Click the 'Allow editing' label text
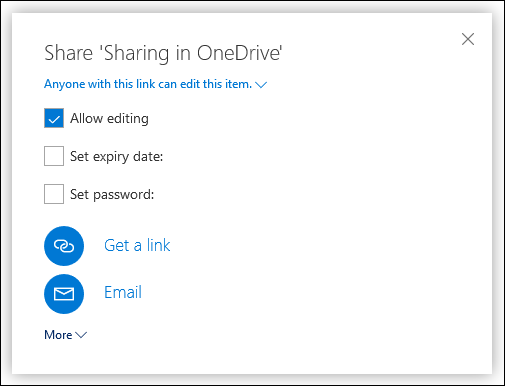The image size is (505, 386). click(x=109, y=118)
